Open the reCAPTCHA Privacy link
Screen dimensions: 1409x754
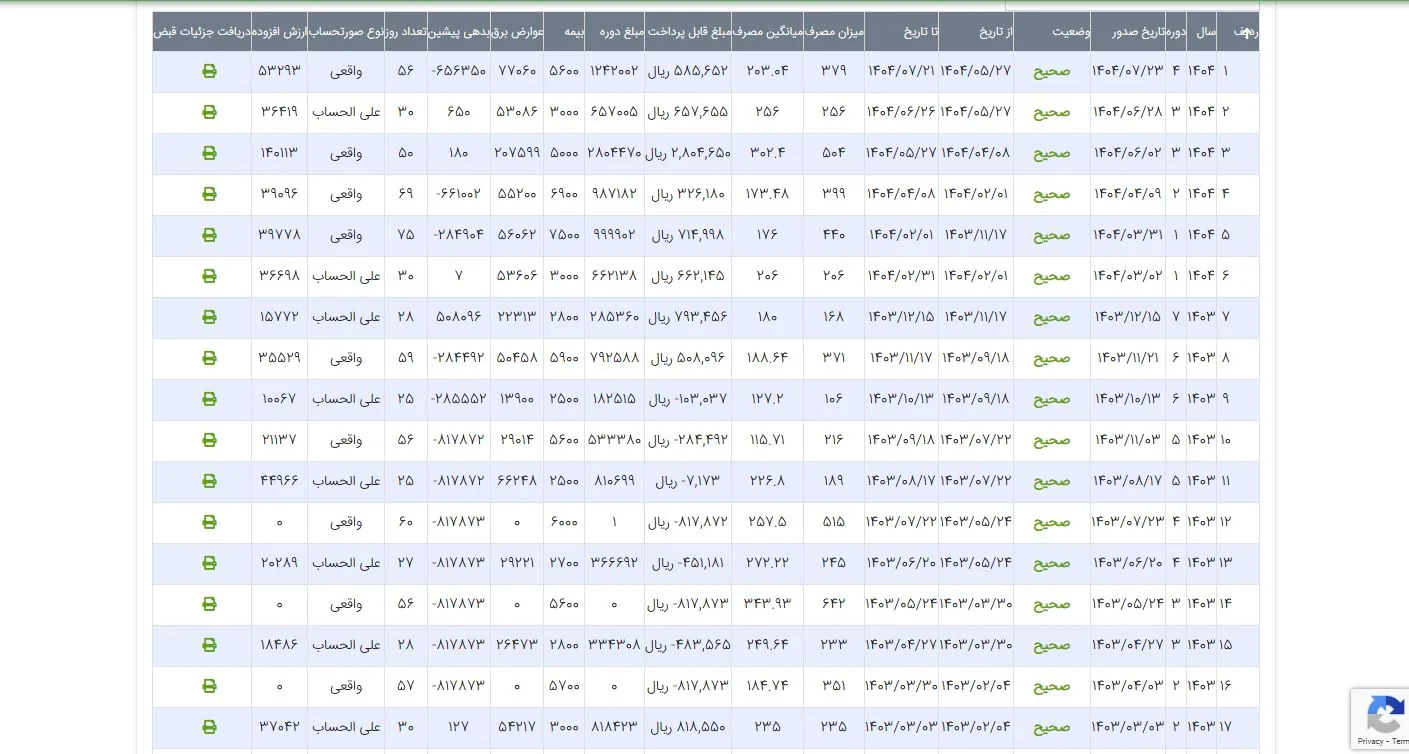(x=1370, y=742)
